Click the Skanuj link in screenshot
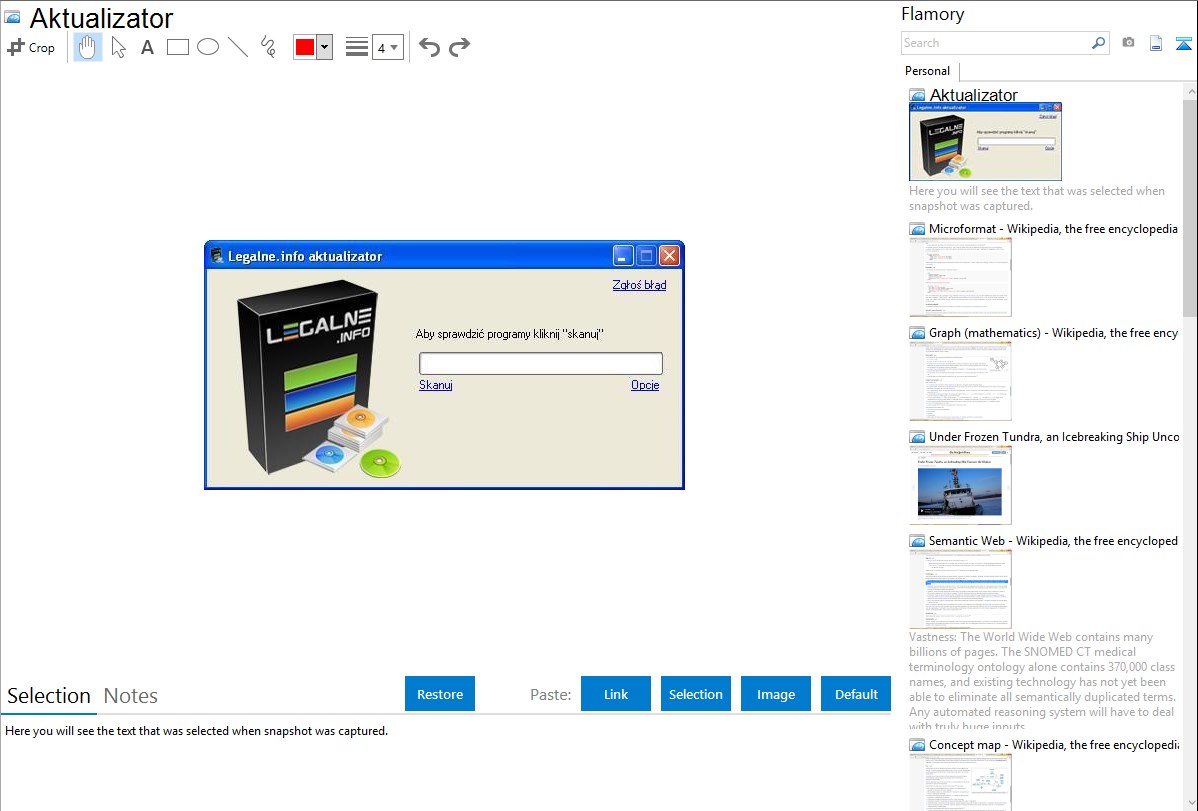 click(435, 385)
